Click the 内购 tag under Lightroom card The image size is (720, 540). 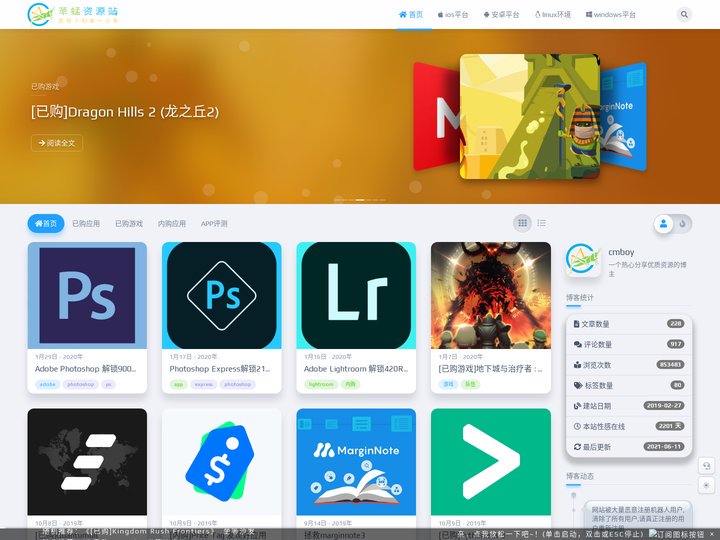point(350,384)
